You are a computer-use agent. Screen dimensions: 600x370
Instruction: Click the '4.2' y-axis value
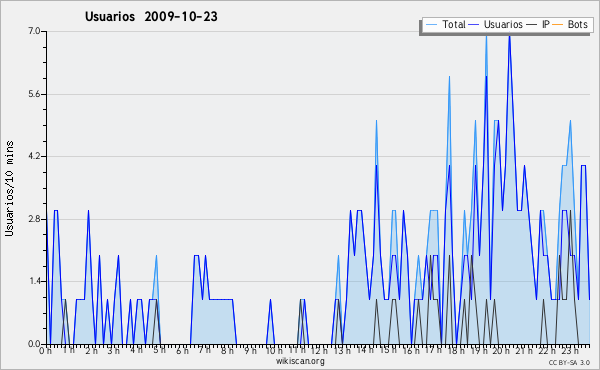tap(34, 156)
